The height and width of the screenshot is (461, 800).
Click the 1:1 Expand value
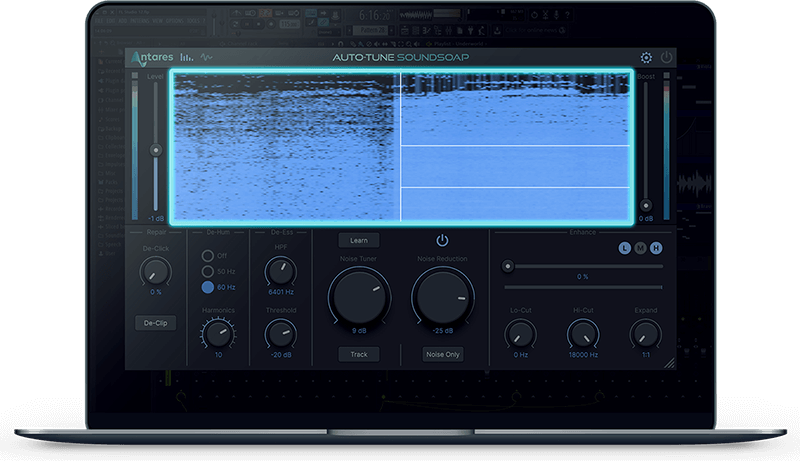pyautogui.click(x=646, y=355)
